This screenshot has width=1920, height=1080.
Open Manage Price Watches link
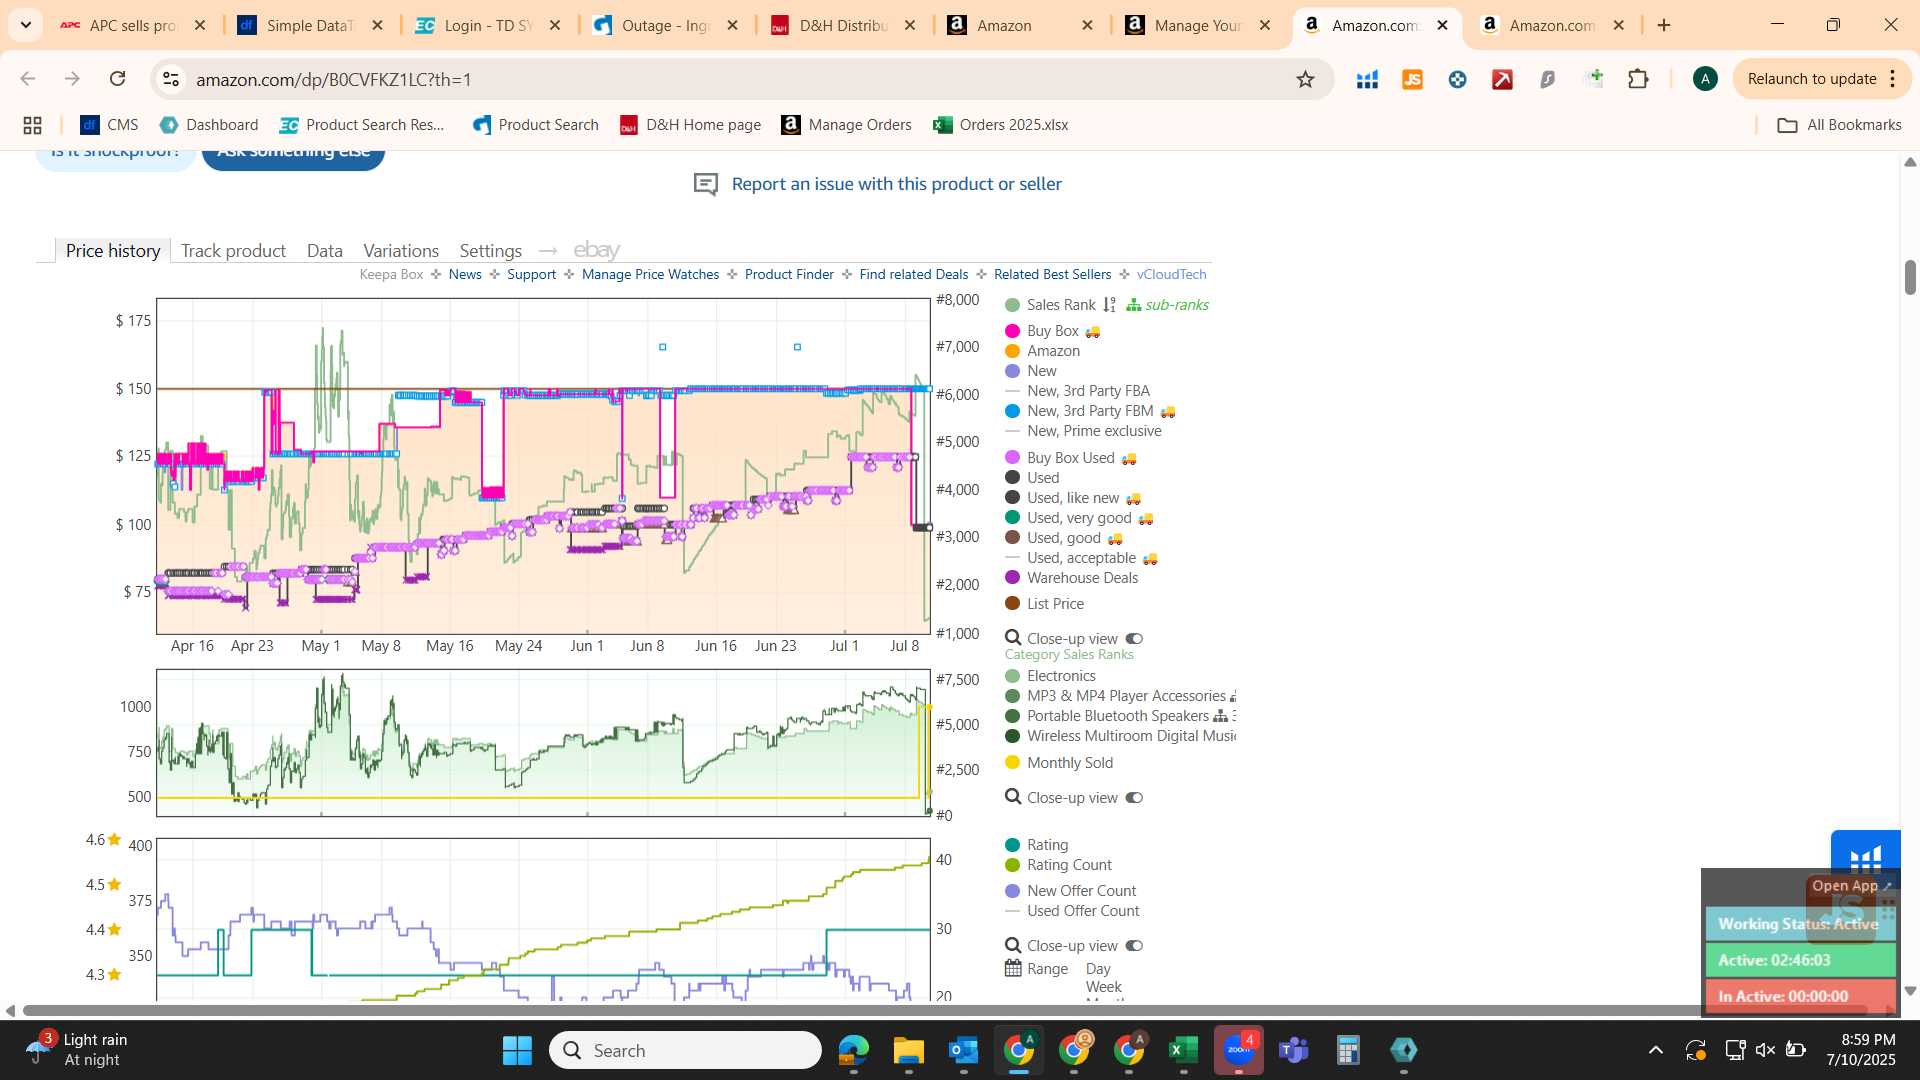click(x=650, y=274)
